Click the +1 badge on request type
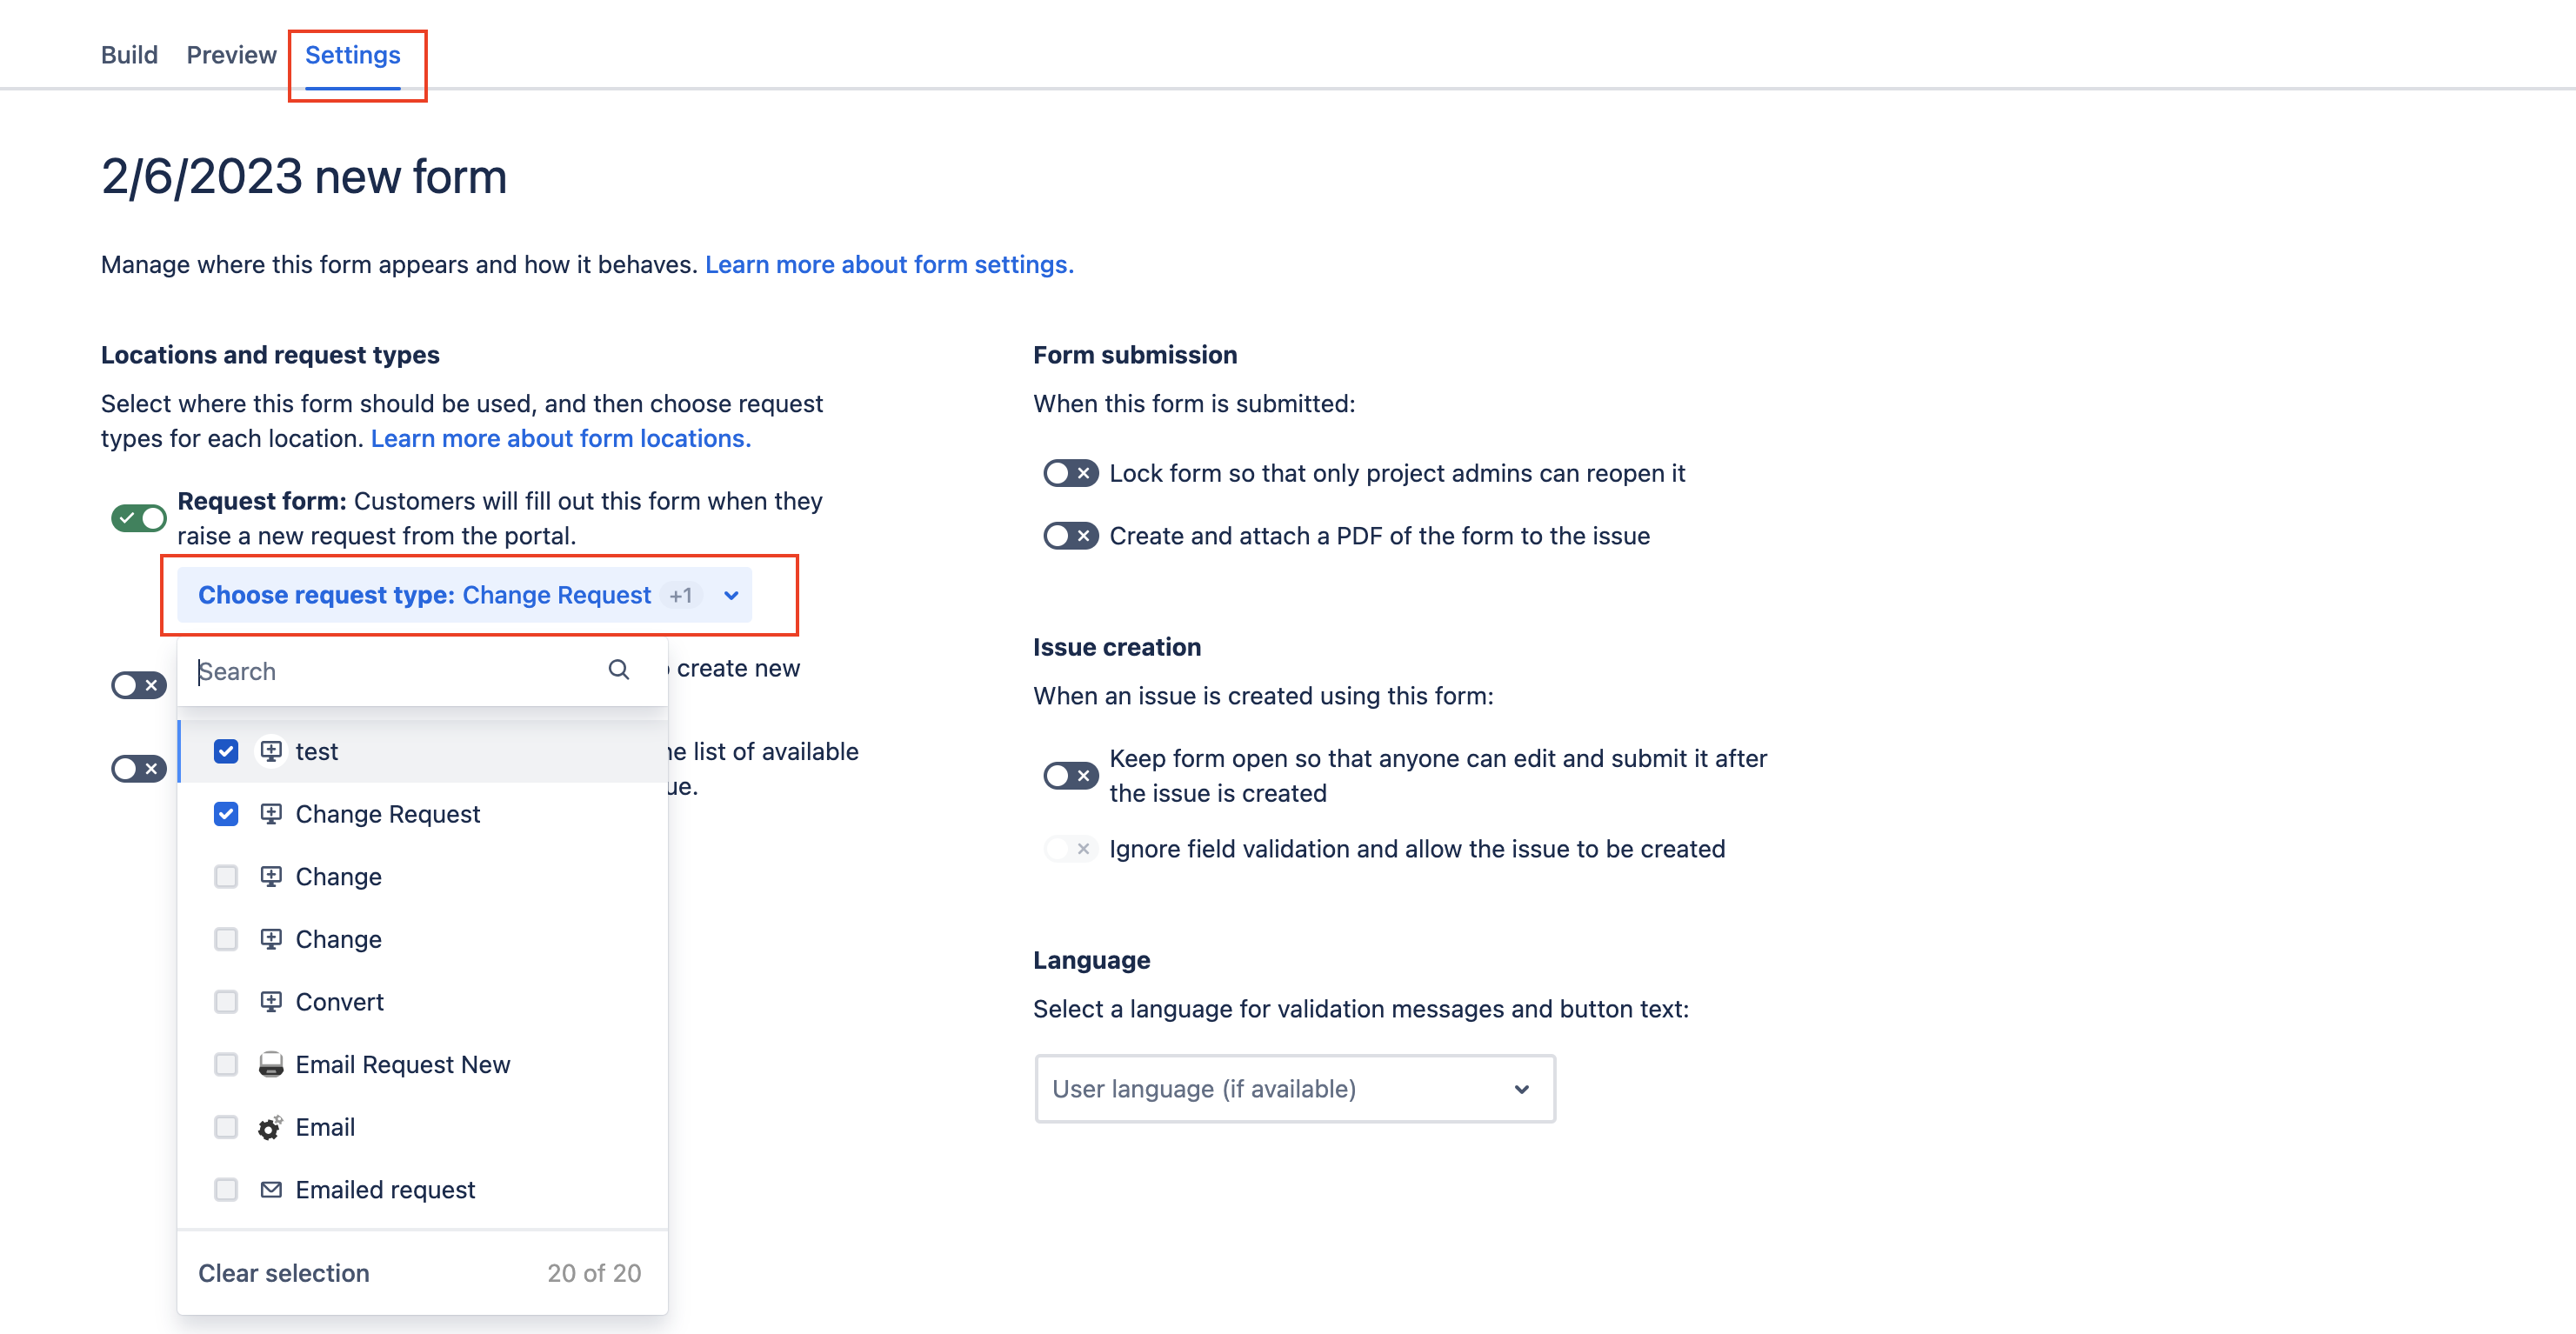 pyautogui.click(x=681, y=596)
